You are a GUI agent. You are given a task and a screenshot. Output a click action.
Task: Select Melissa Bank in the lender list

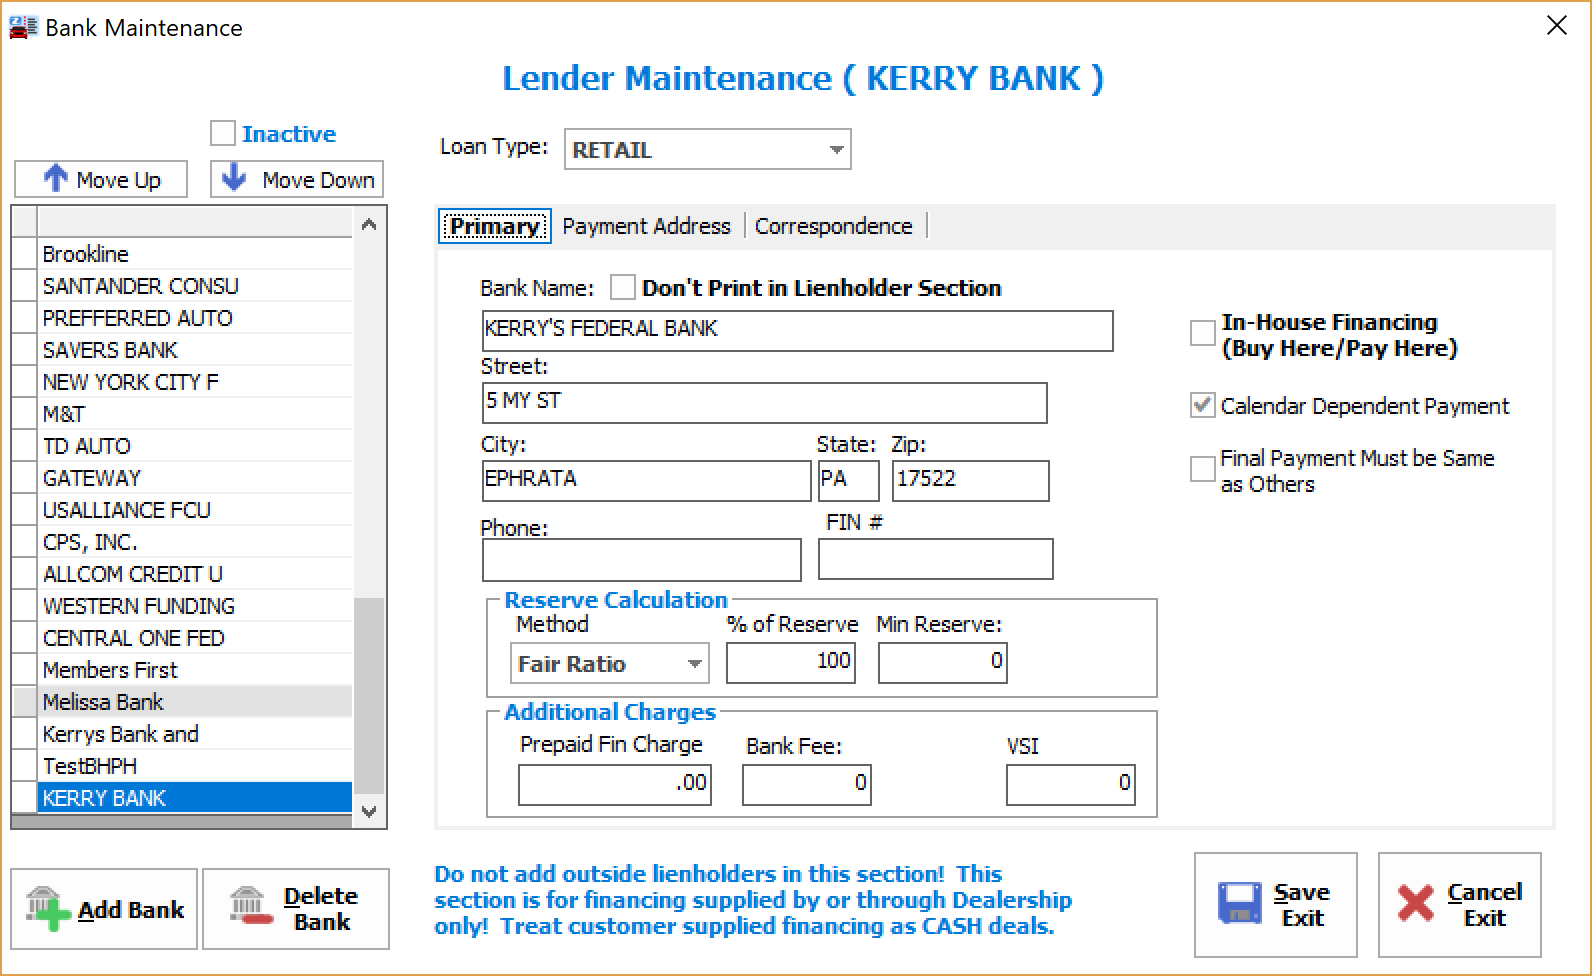(x=103, y=702)
